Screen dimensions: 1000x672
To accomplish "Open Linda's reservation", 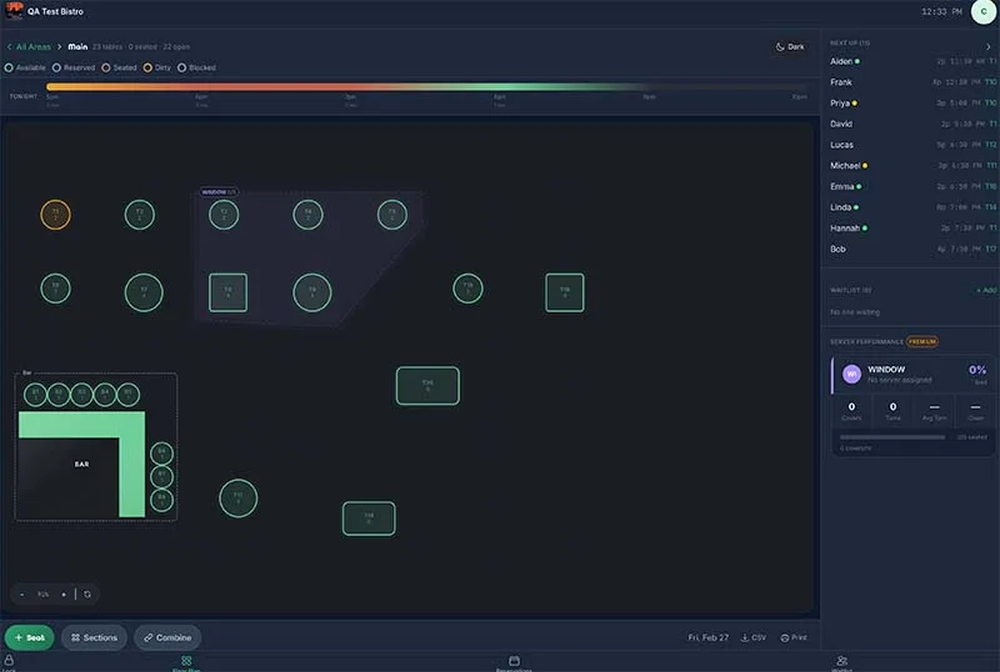I will [913, 207].
